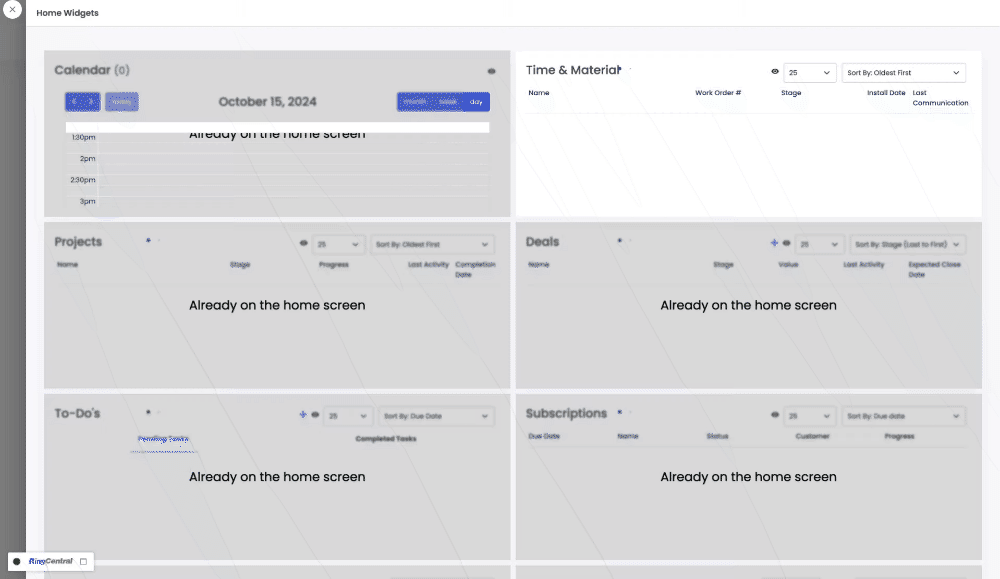The height and width of the screenshot is (579, 1000).
Task: Toggle eye icon on Calendar widget
Action: pos(491,71)
